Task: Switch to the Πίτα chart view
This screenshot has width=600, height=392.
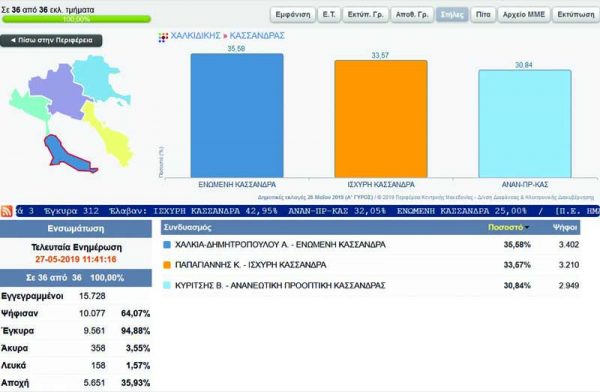Action: pyautogui.click(x=483, y=15)
